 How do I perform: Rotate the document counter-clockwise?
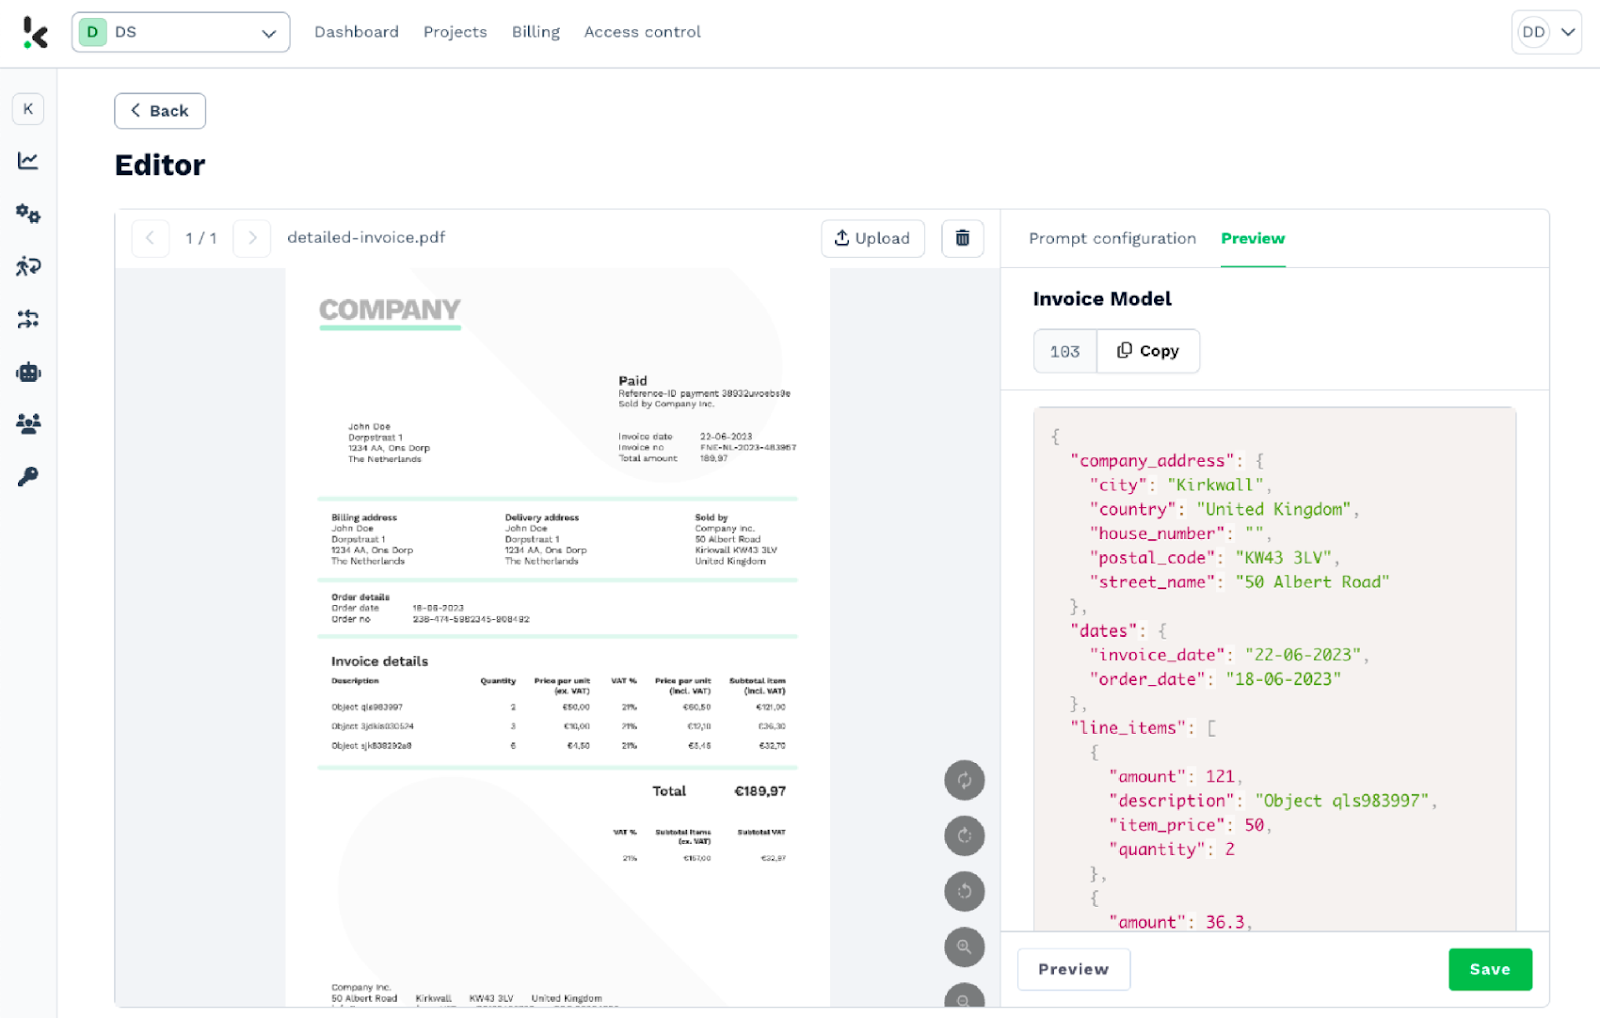point(964,891)
